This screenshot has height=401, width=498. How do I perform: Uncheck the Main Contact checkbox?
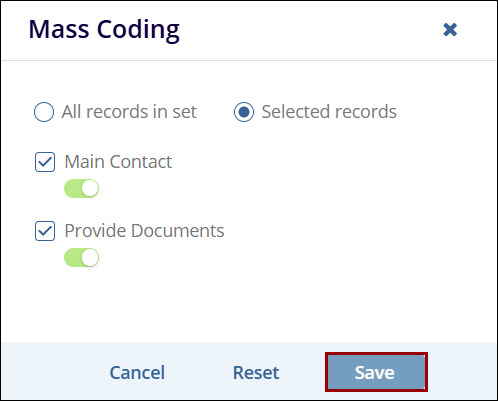pyautogui.click(x=45, y=162)
